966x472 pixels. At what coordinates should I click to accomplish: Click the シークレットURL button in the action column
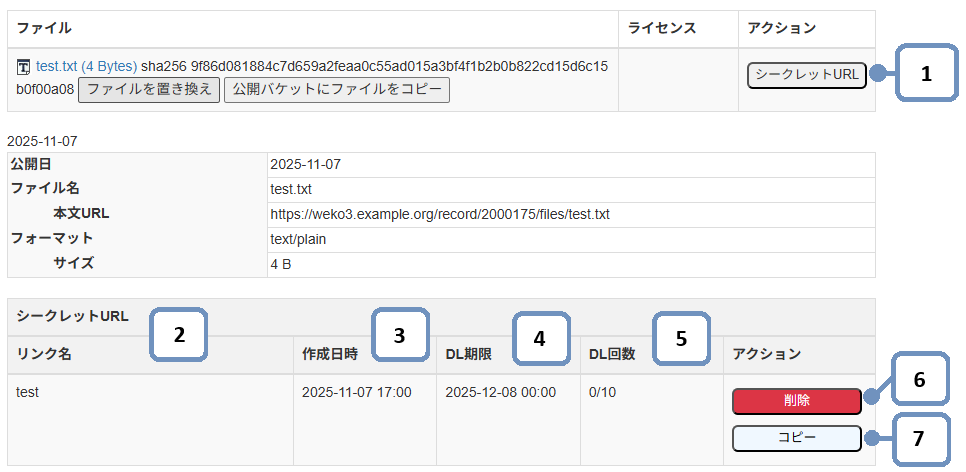(806, 75)
